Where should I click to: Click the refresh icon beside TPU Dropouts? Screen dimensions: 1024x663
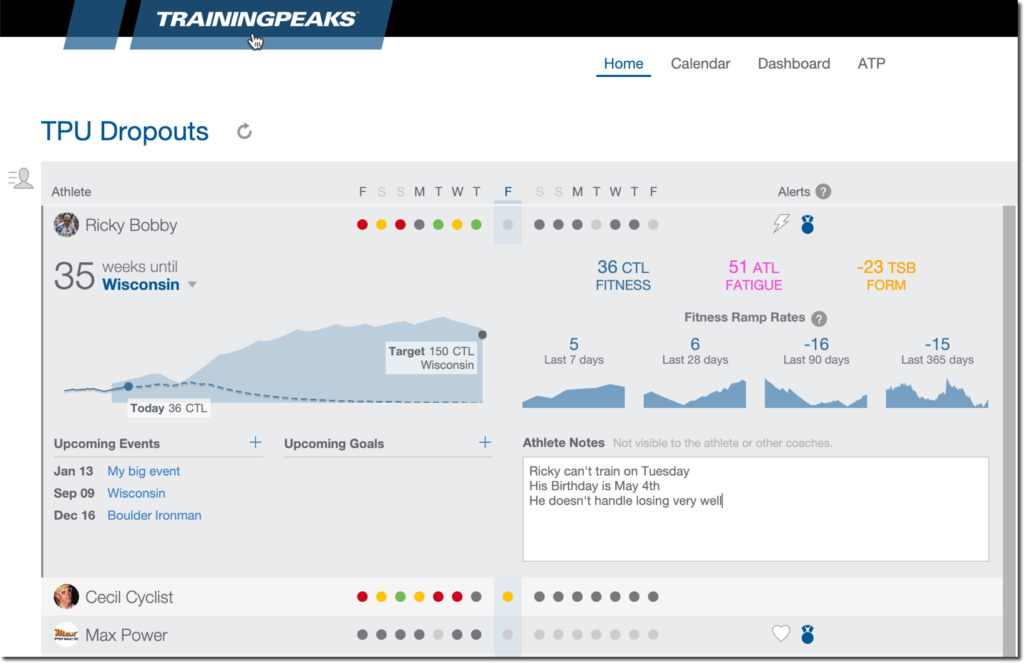pyautogui.click(x=244, y=131)
